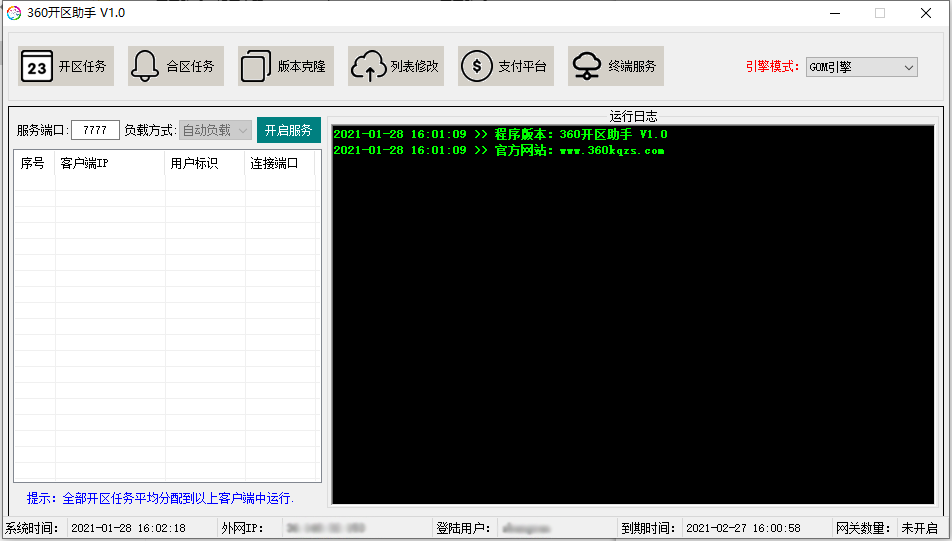Open the 列表修改 cloud upload toolbar button
This screenshot has width=952, height=541.
[x=395, y=66]
